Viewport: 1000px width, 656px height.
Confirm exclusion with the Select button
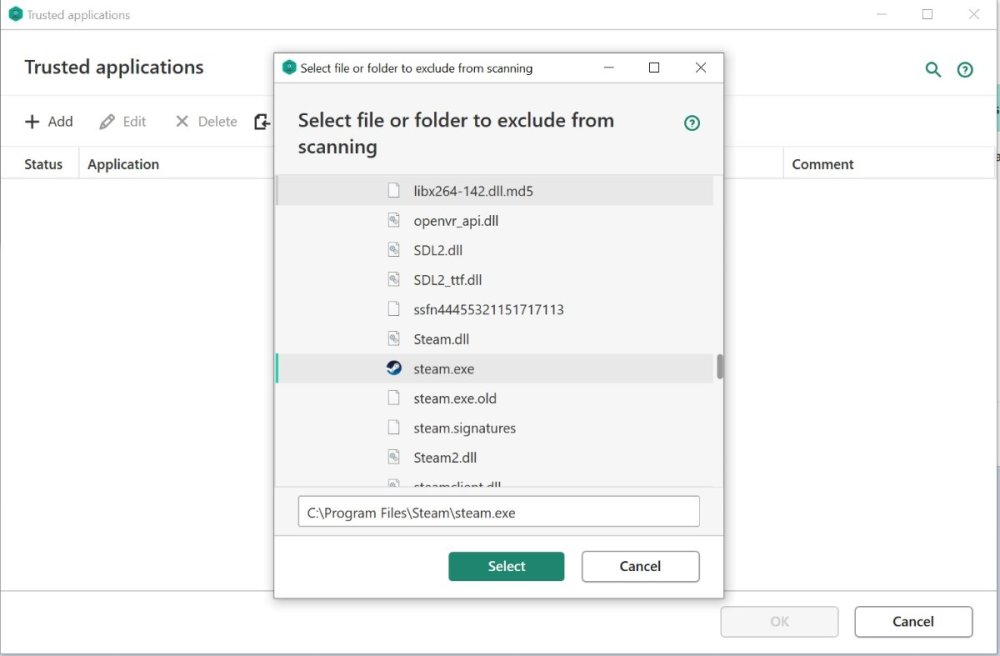(506, 566)
